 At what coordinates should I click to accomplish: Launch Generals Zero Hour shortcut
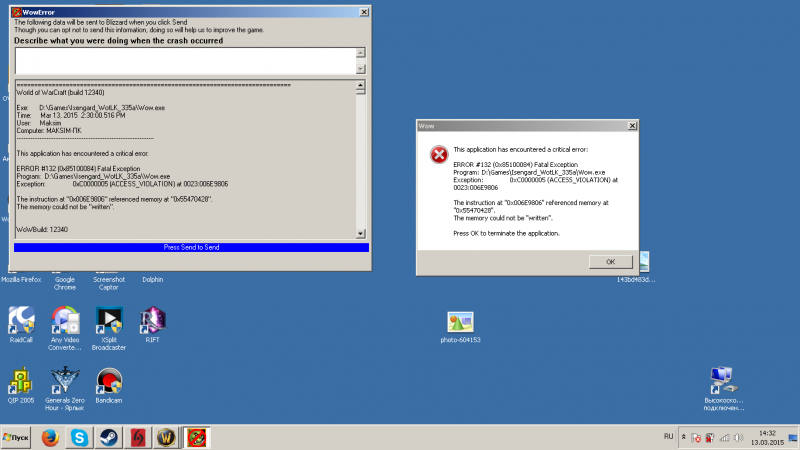(x=65, y=380)
